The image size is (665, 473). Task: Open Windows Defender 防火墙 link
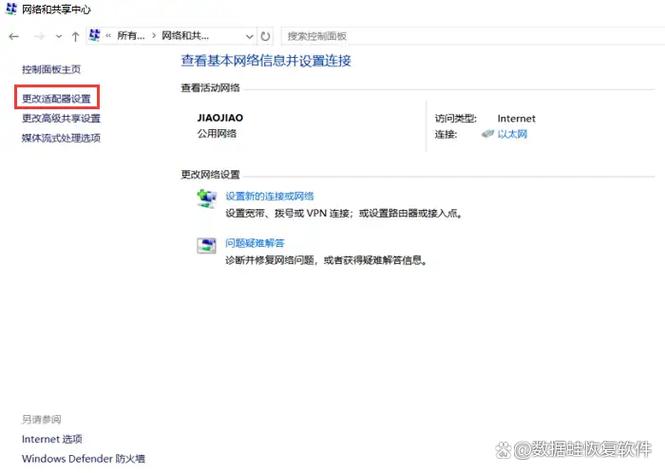click(x=83, y=459)
